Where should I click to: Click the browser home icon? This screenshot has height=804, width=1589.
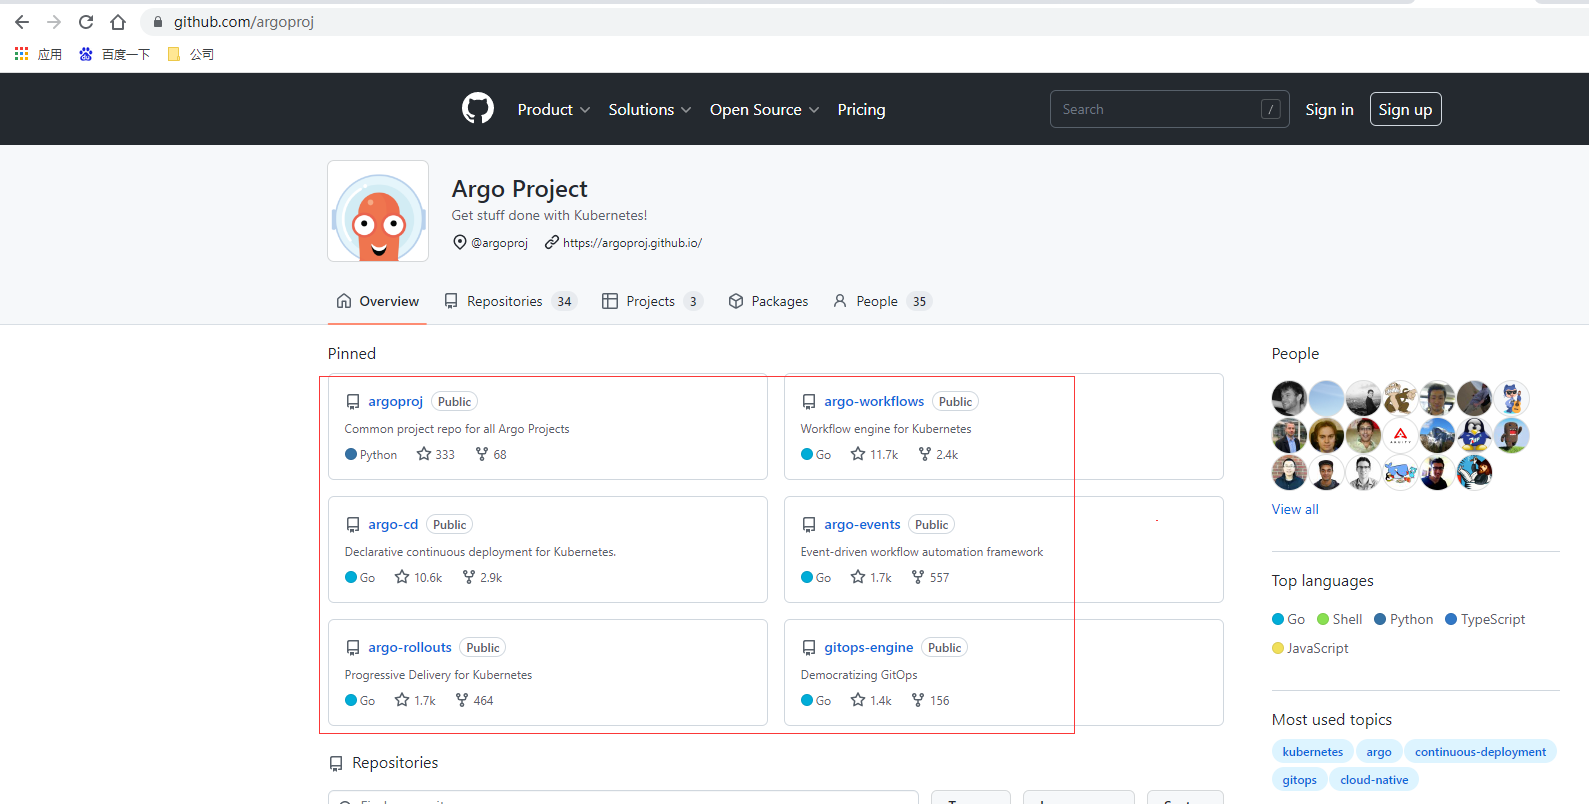click(118, 22)
